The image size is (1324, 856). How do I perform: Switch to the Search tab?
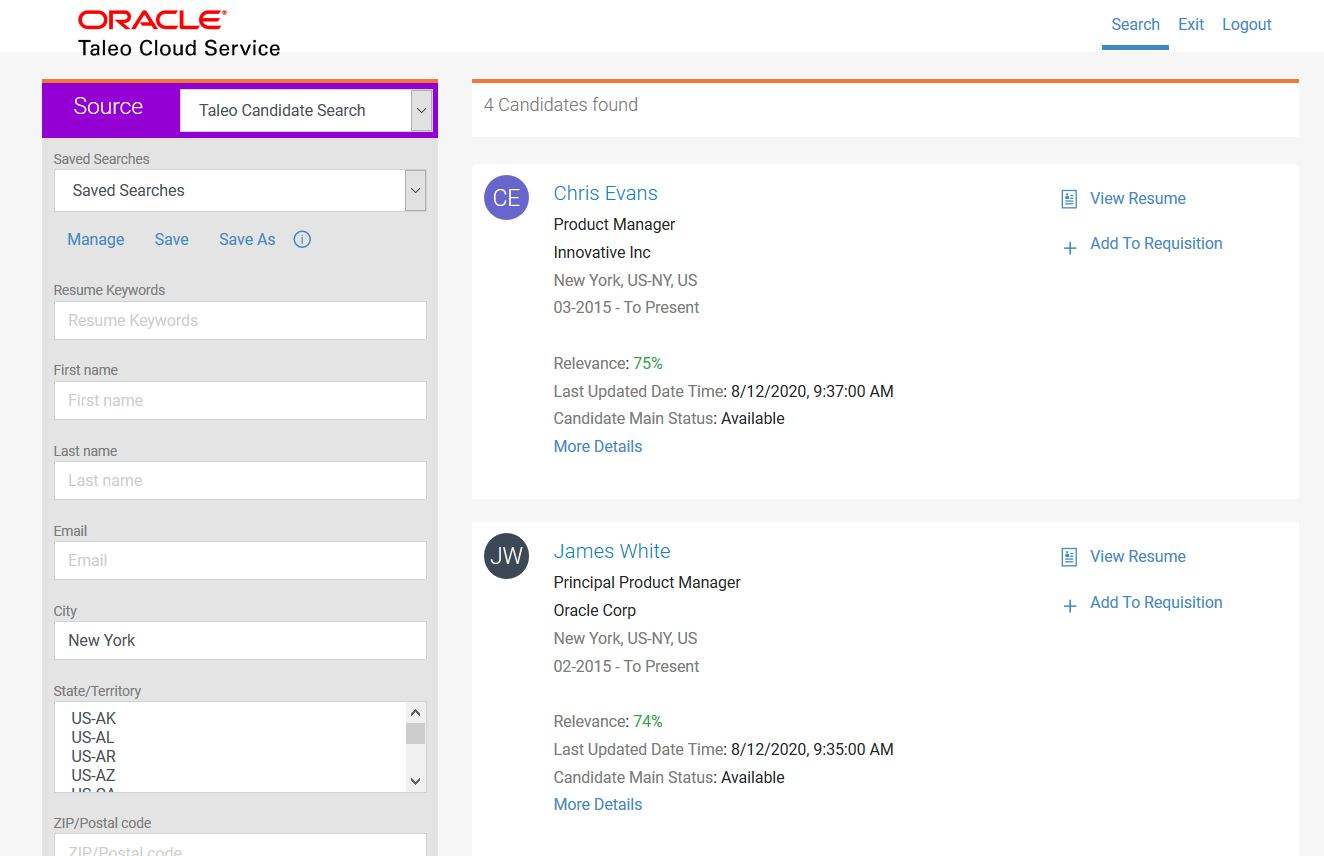[x=1135, y=25]
